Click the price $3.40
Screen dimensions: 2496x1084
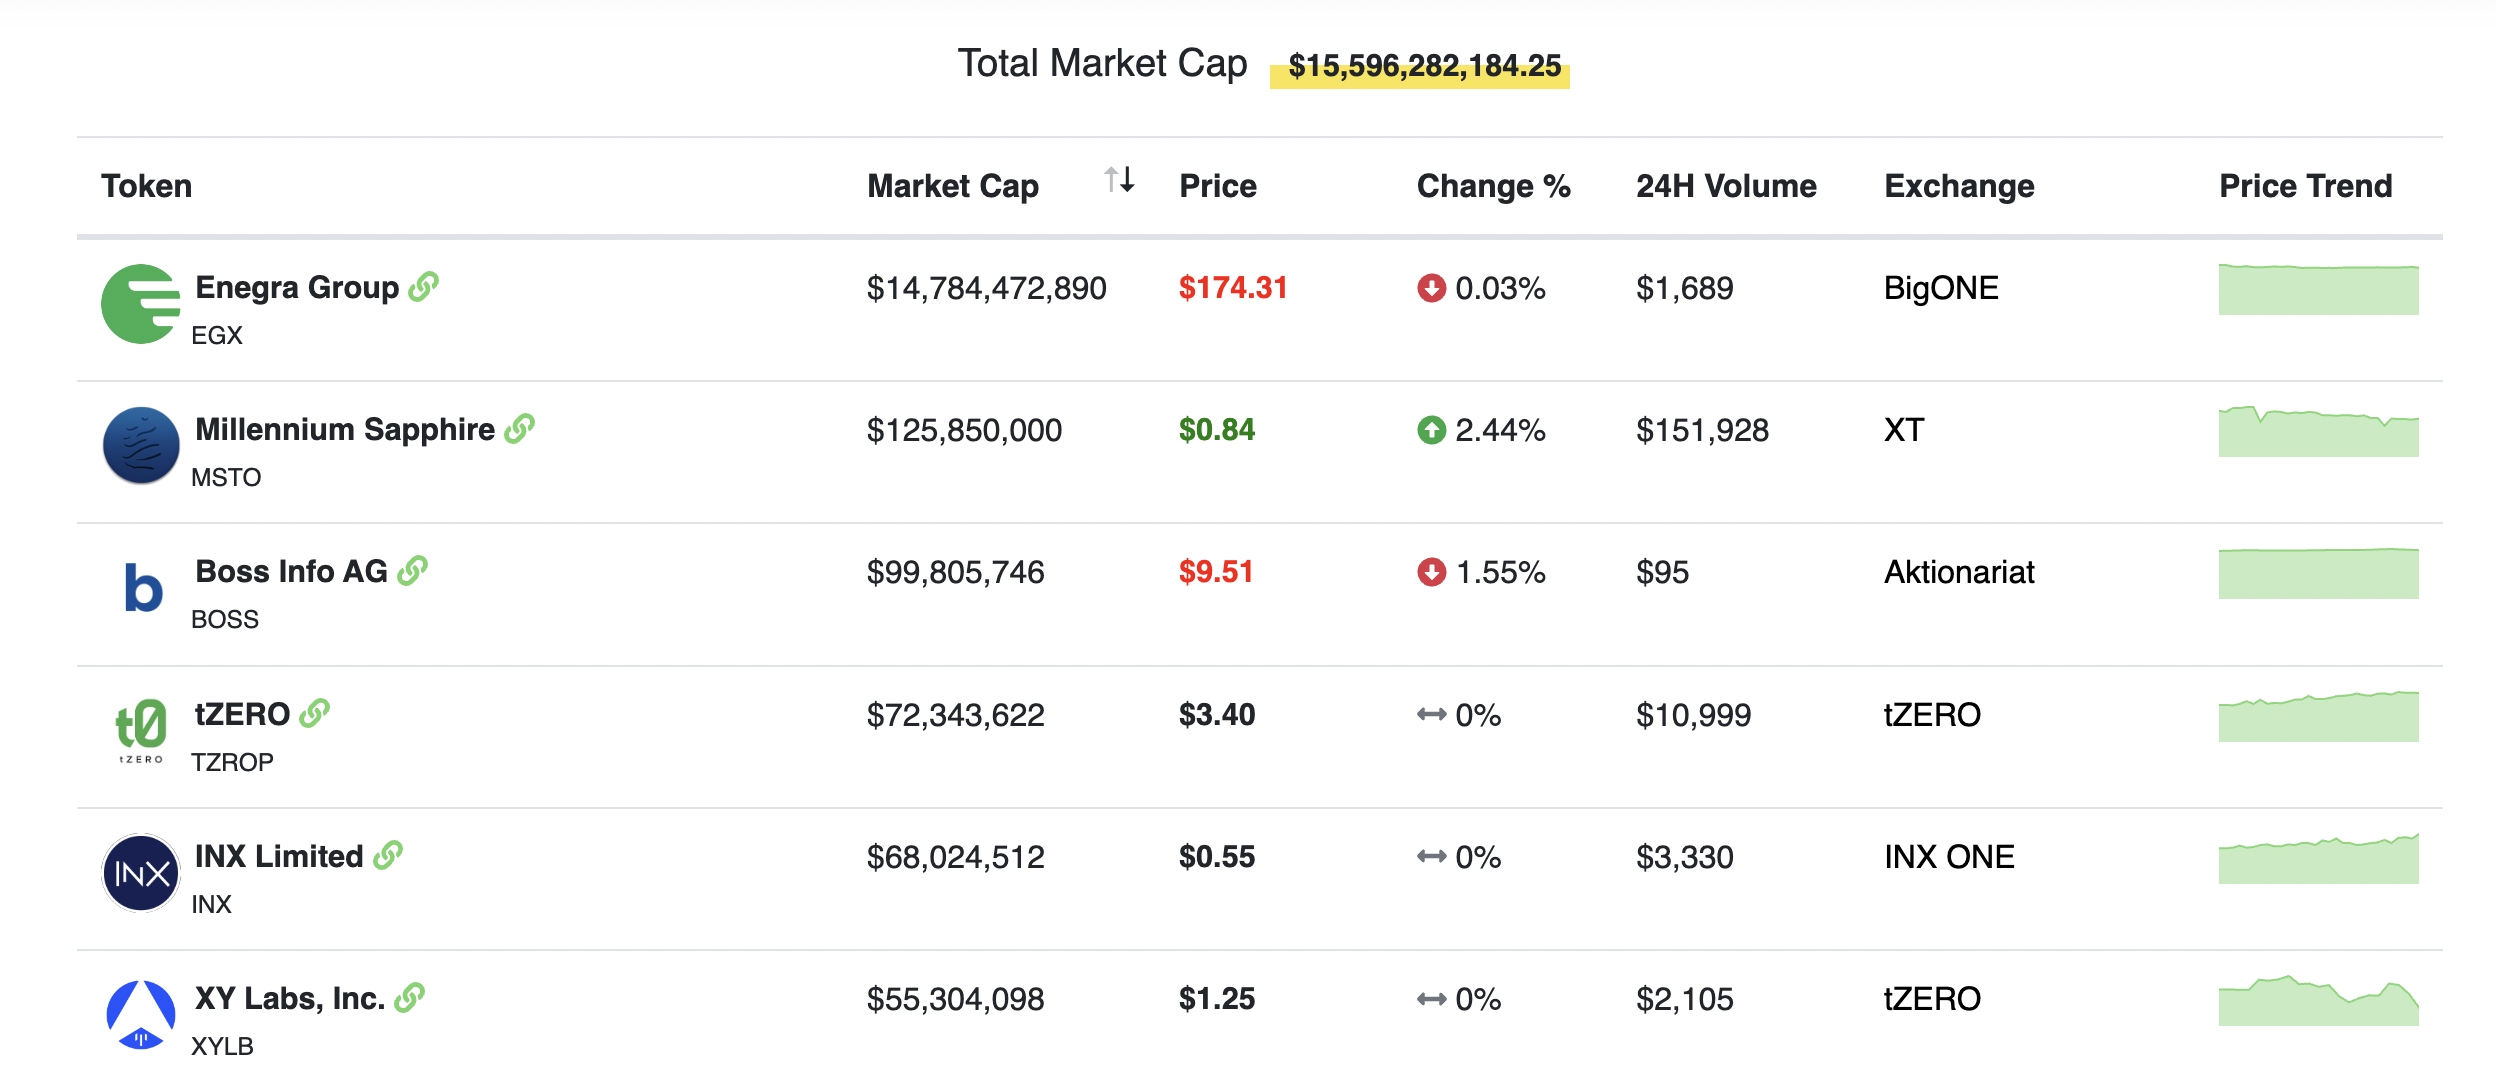pos(1216,715)
